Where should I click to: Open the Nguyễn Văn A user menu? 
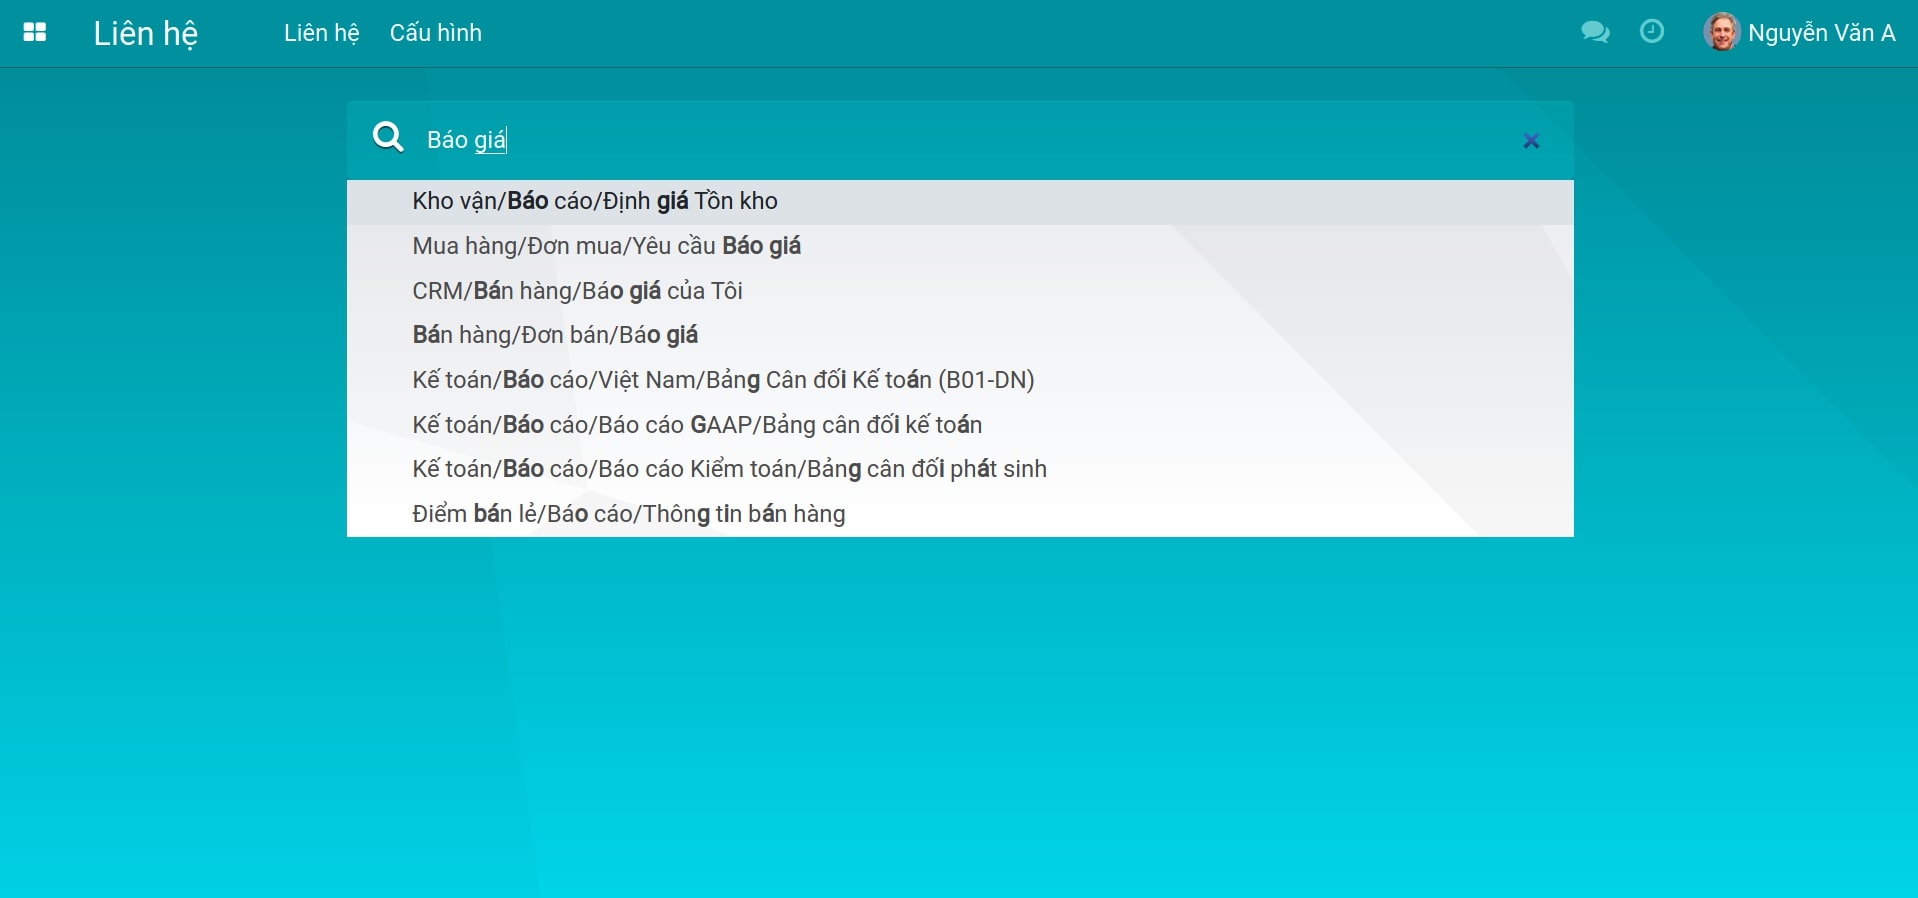point(1820,33)
